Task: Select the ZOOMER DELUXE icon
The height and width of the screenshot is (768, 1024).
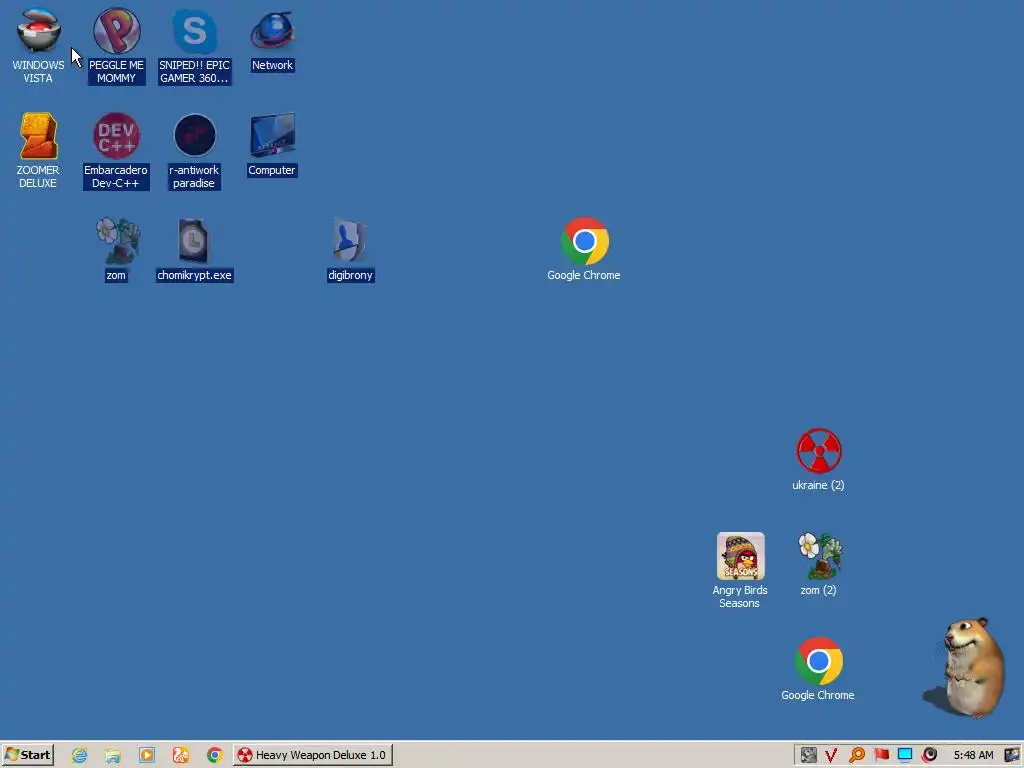Action: click(x=38, y=150)
